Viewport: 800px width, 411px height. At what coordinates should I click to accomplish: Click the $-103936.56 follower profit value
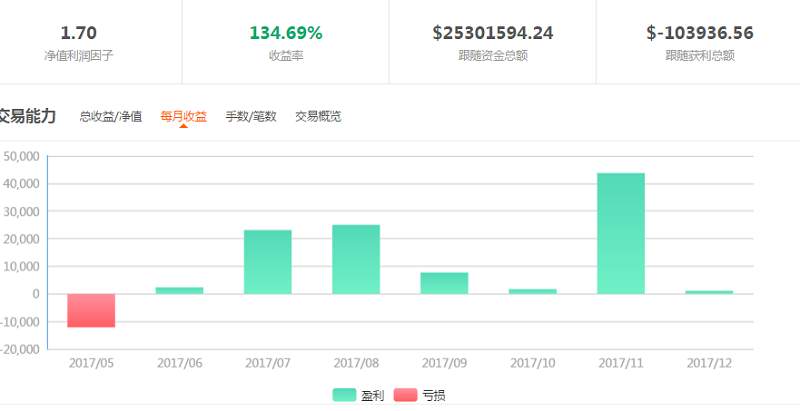pos(700,33)
